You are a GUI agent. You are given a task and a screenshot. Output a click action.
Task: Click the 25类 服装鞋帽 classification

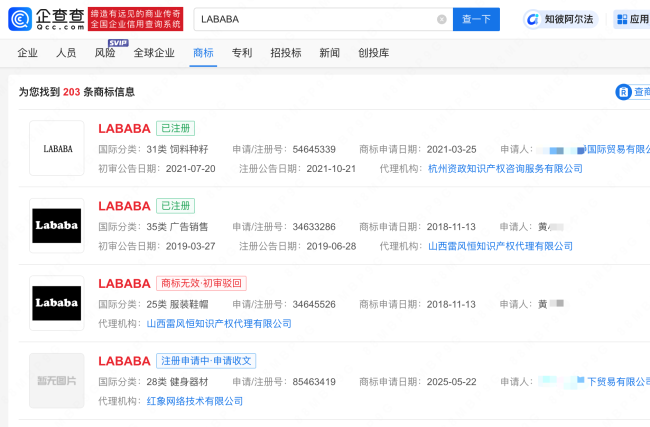click(x=177, y=304)
